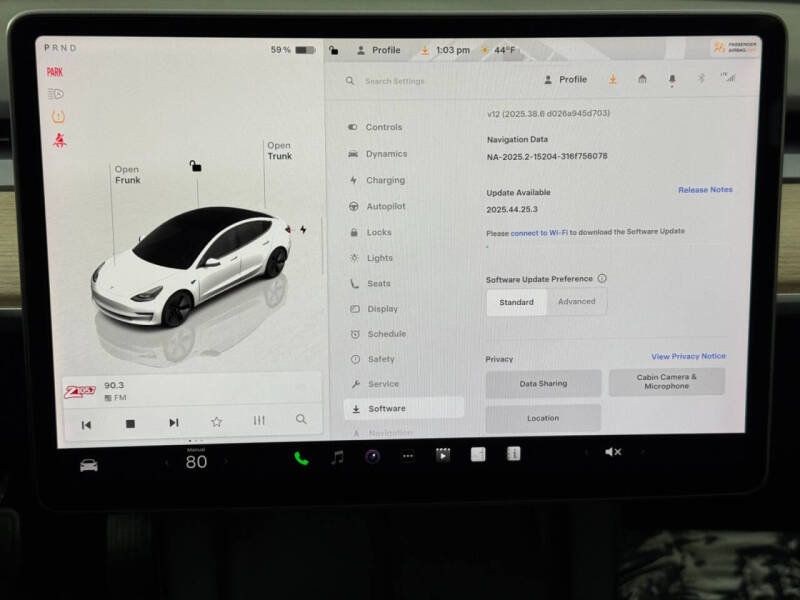Tap the Data Sharing privacy button
The height and width of the screenshot is (600, 800).
[x=542, y=383]
